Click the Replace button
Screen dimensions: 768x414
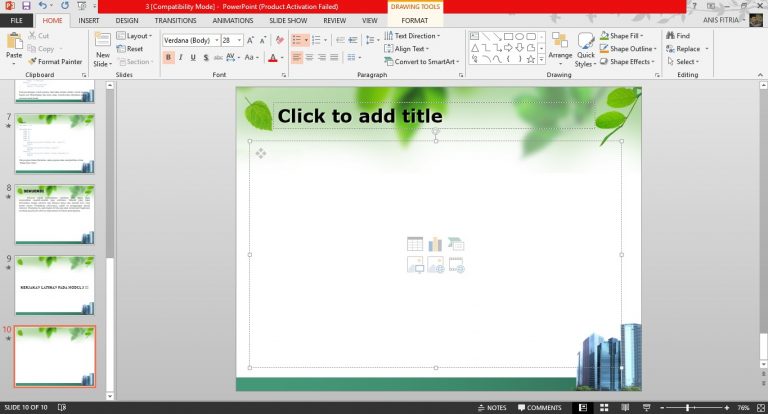click(683, 49)
